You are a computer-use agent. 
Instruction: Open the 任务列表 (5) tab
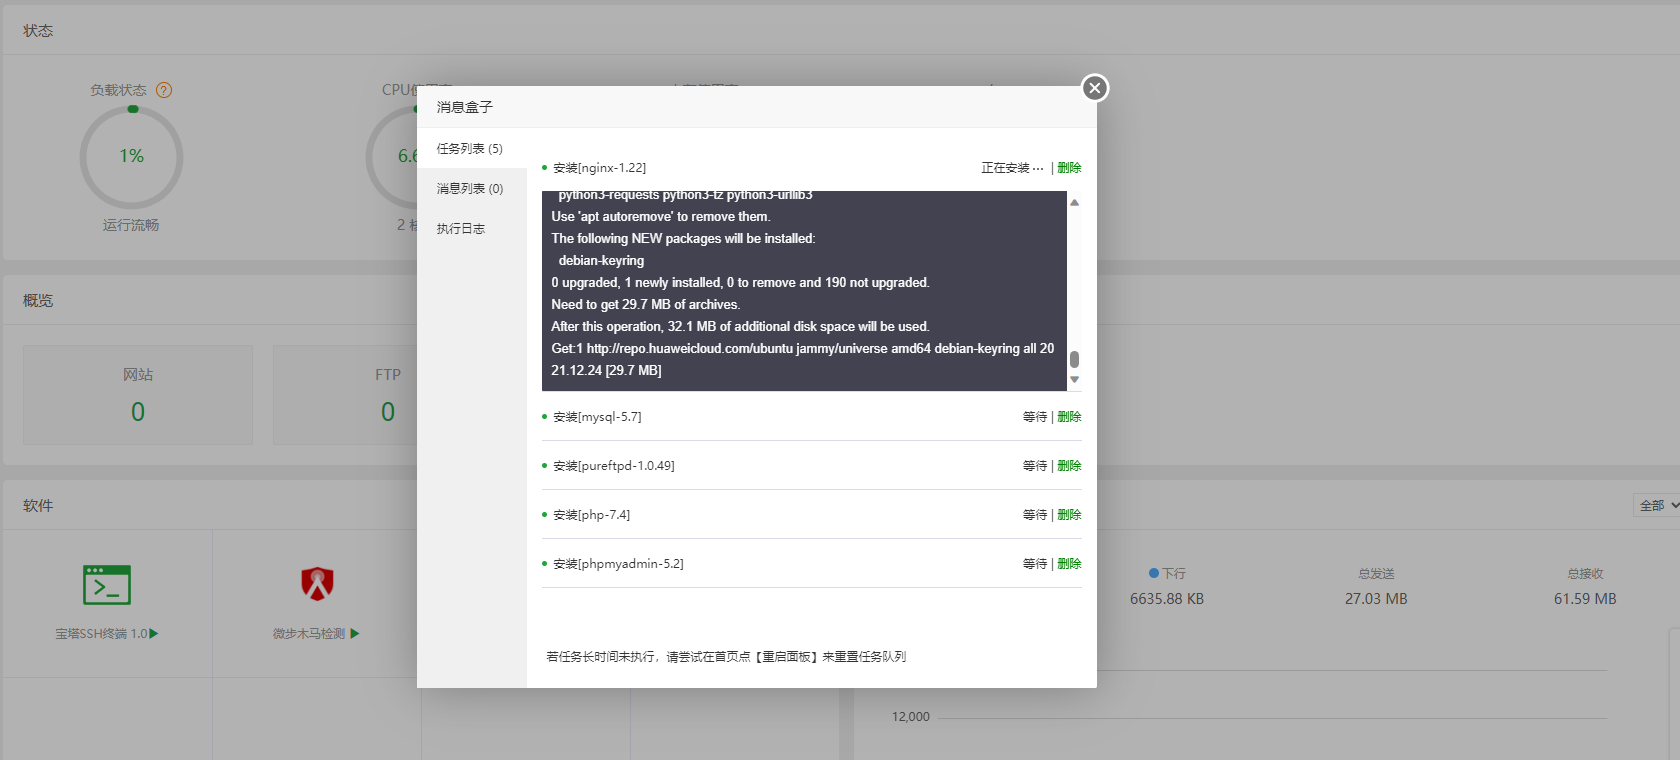point(470,148)
